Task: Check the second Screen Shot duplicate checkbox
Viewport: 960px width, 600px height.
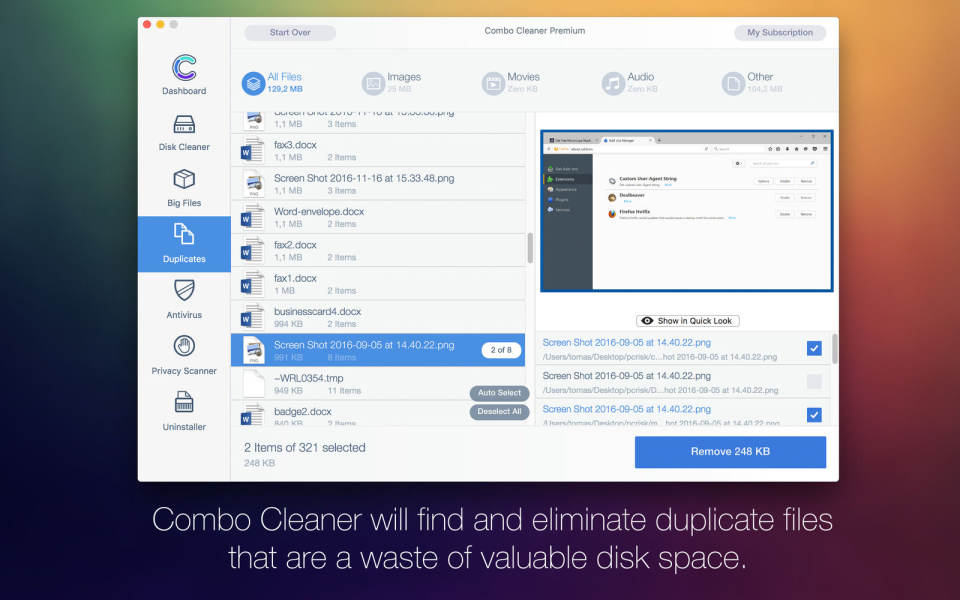Action: click(x=814, y=381)
